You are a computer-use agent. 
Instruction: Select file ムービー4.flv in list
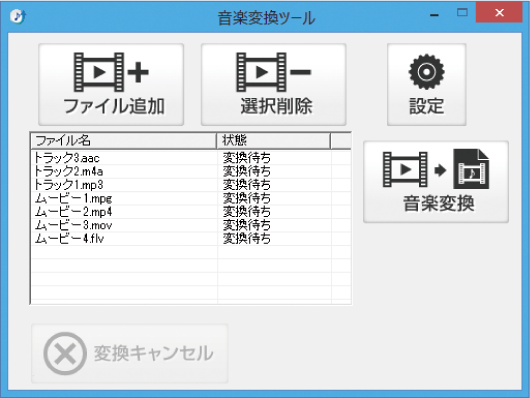pos(69,239)
